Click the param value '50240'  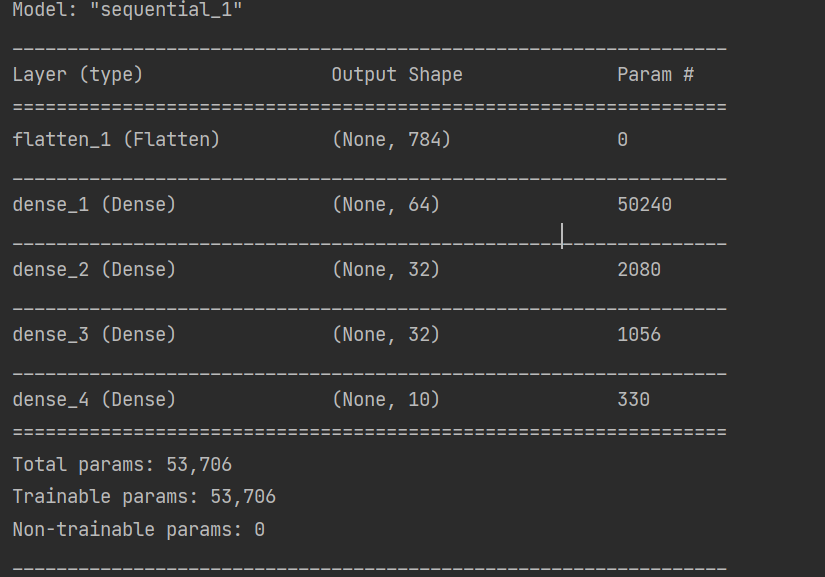coord(645,205)
